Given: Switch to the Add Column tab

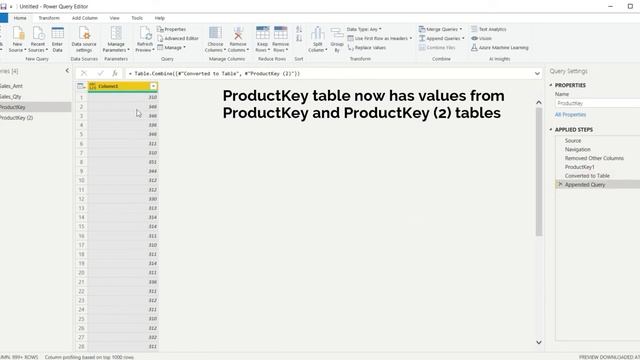Looking at the screenshot, I should (84, 18).
